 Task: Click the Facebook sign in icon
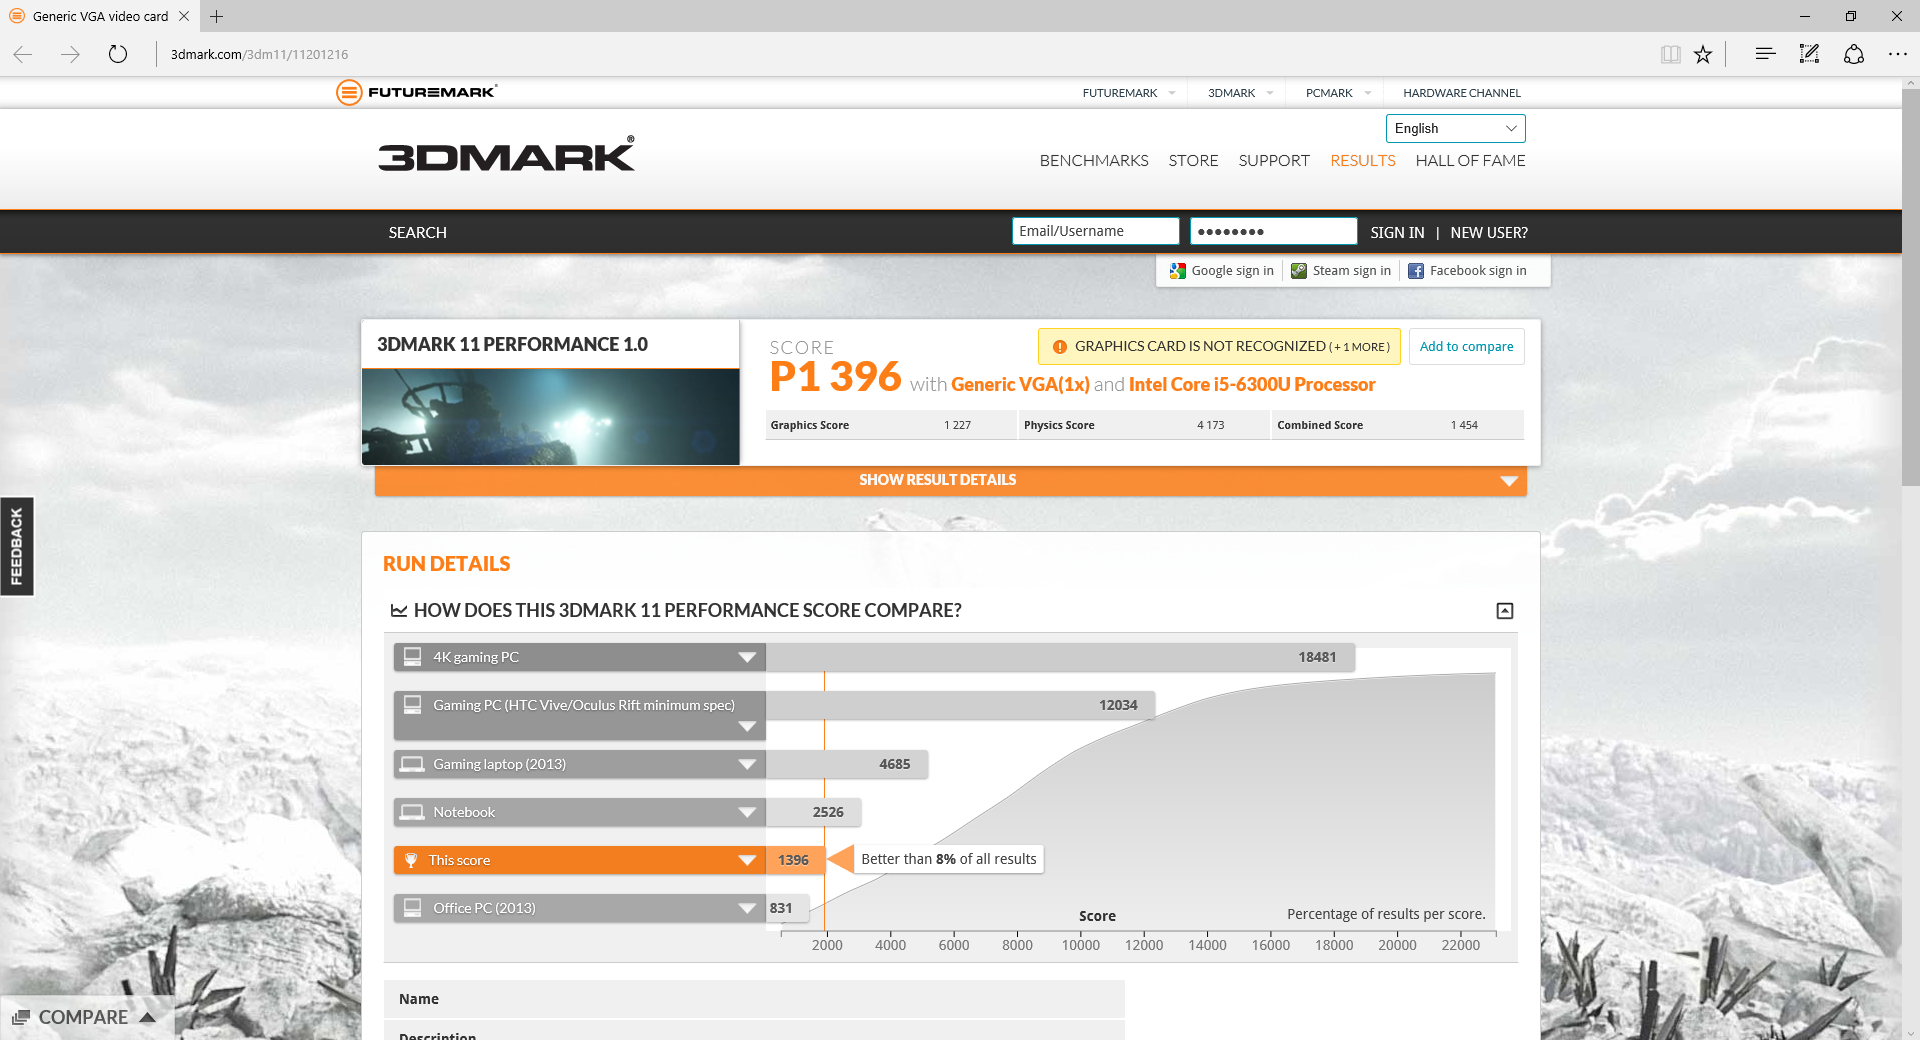click(x=1416, y=271)
